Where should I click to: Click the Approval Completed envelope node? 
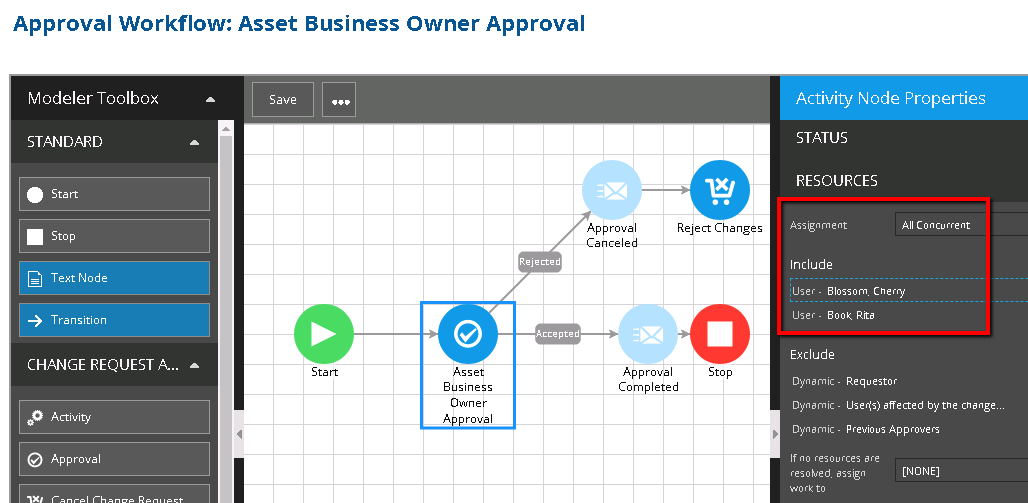(x=648, y=334)
